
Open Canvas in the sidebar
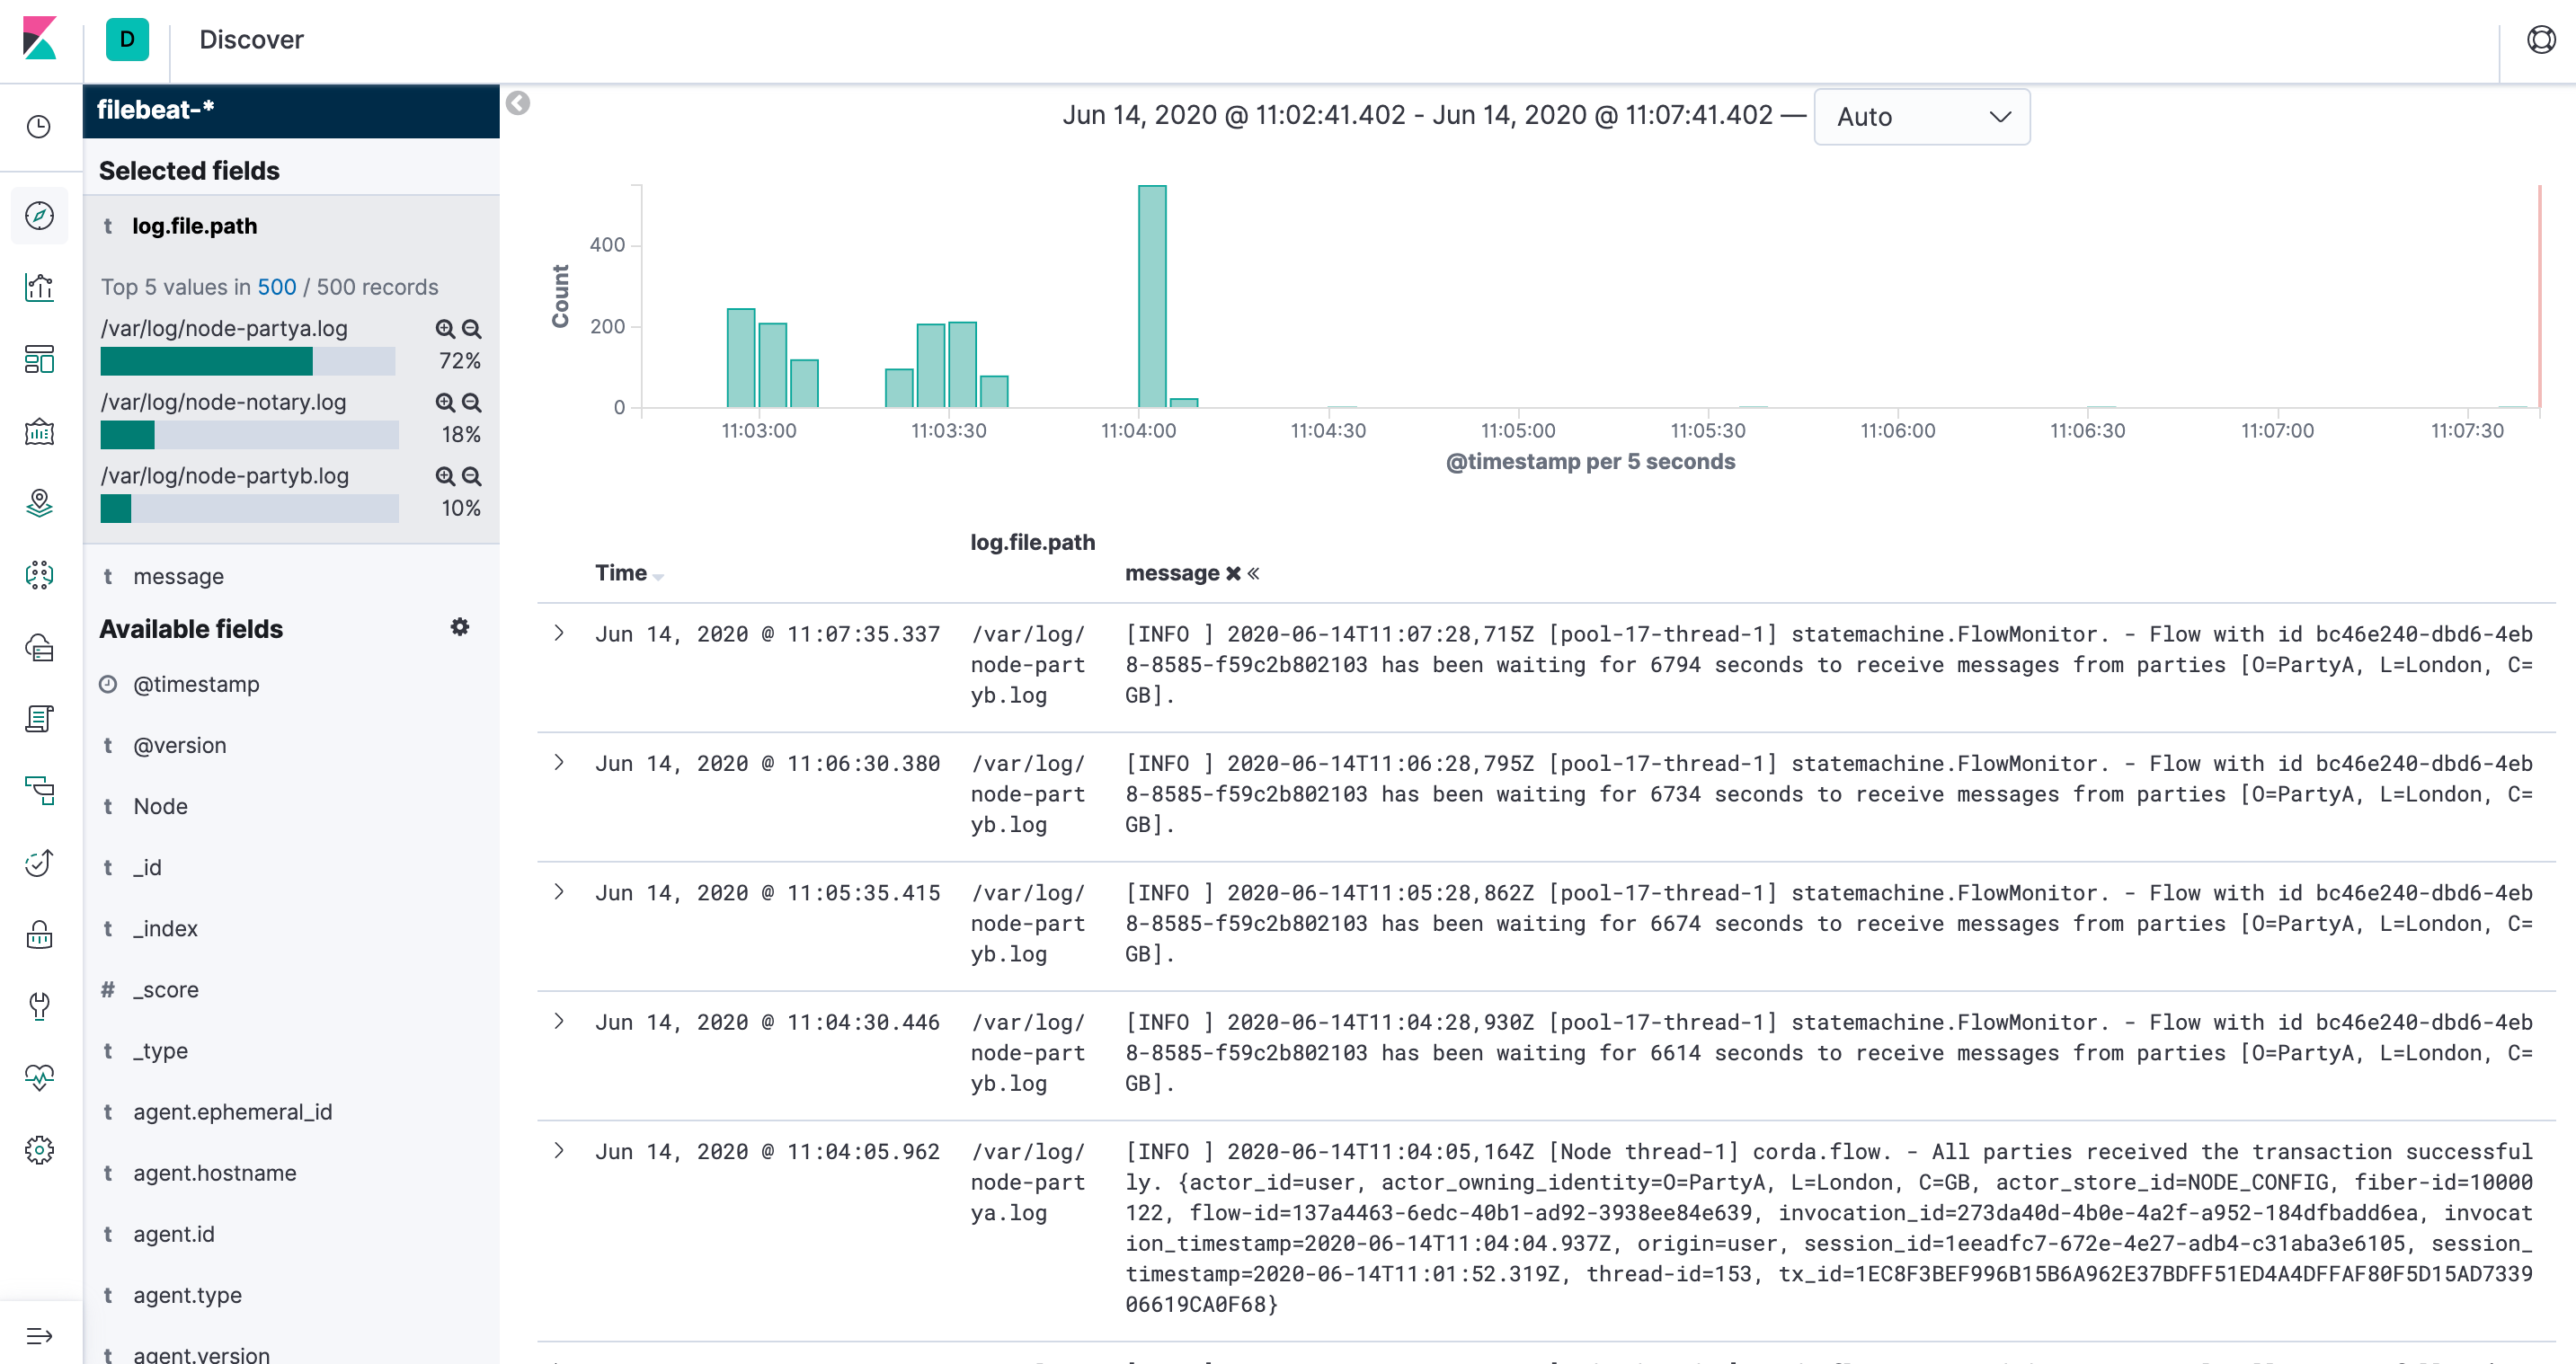[x=39, y=431]
